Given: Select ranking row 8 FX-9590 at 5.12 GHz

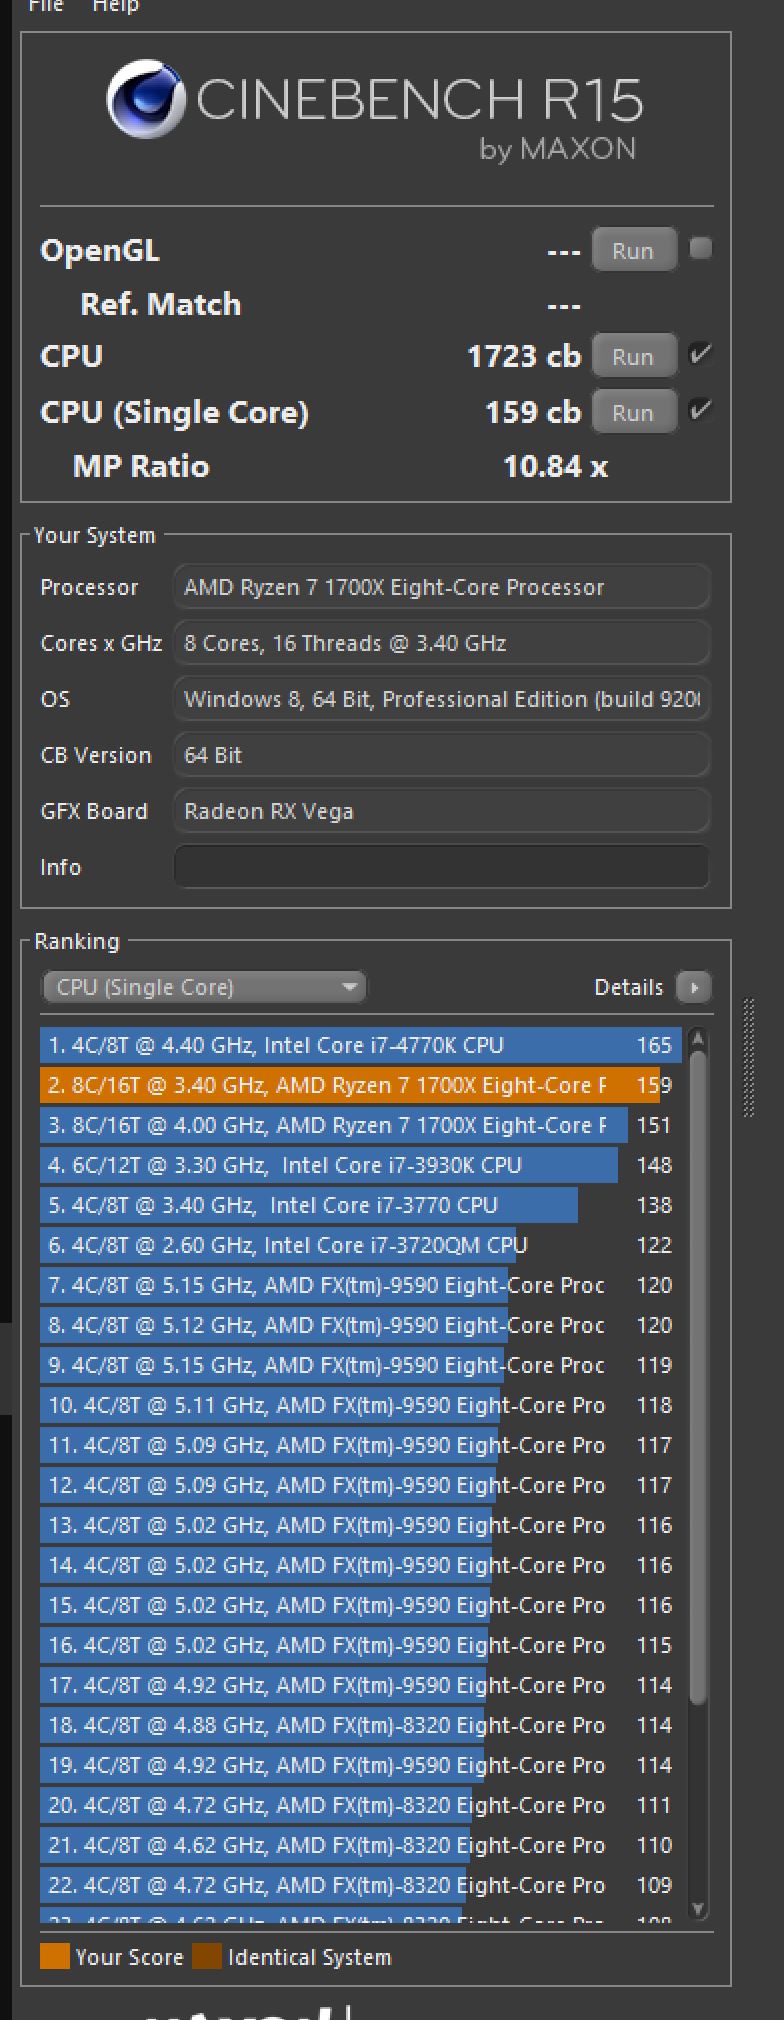Looking at the screenshot, I should coord(361,1325).
